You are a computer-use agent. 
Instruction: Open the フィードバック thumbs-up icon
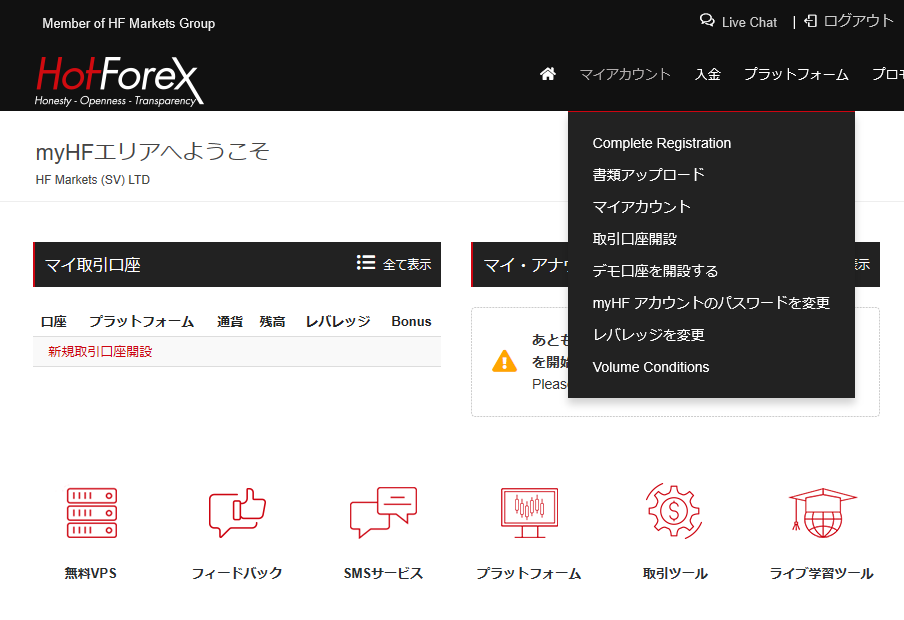click(x=237, y=513)
